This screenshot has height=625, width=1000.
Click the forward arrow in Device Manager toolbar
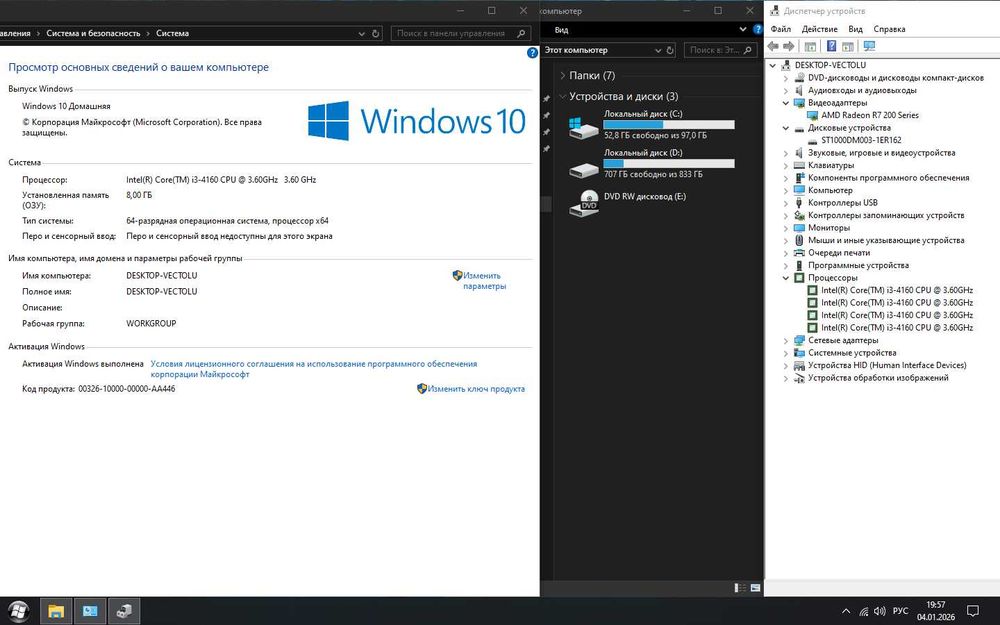click(x=789, y=47)
